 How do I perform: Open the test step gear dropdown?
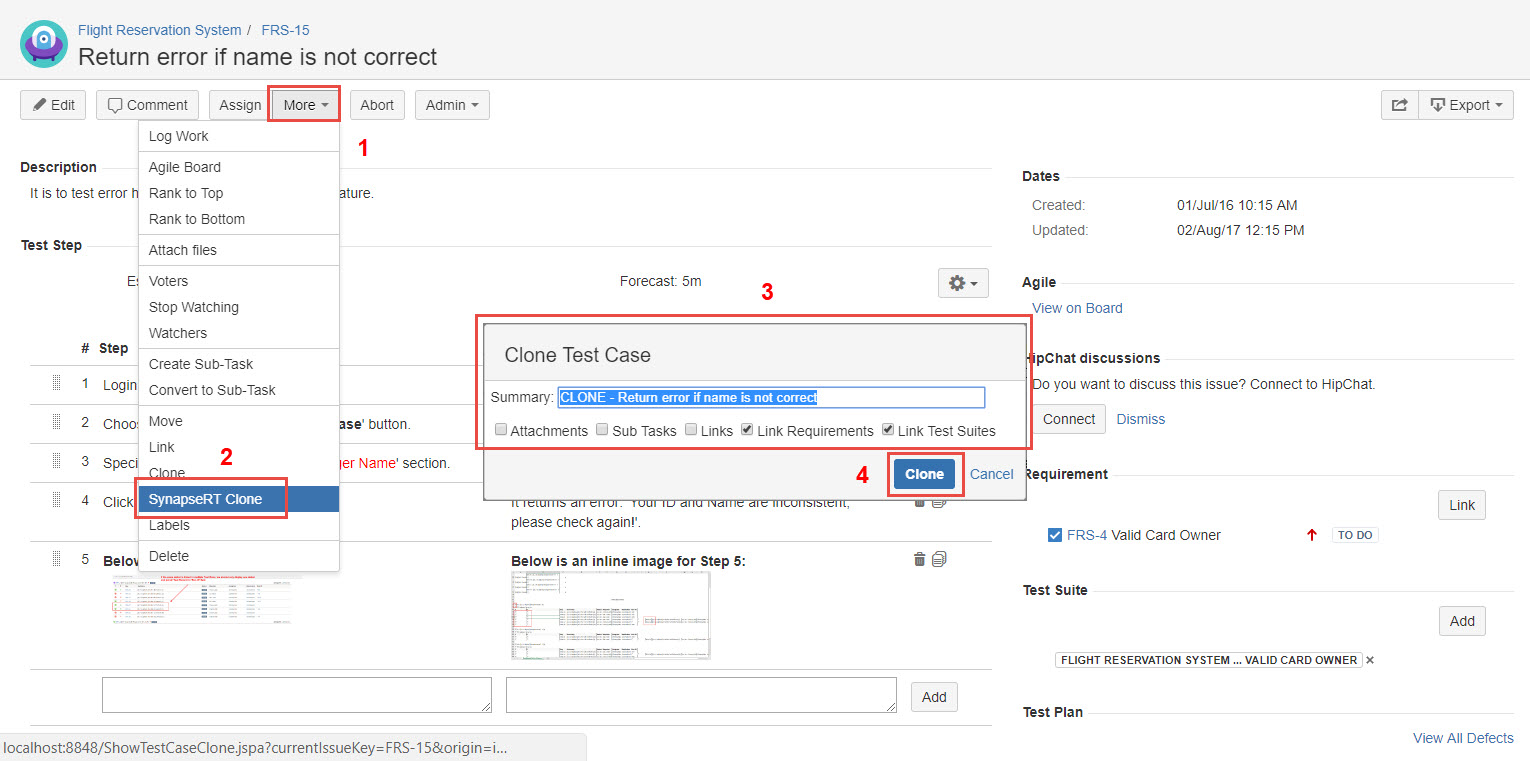(x=962, y=283)
